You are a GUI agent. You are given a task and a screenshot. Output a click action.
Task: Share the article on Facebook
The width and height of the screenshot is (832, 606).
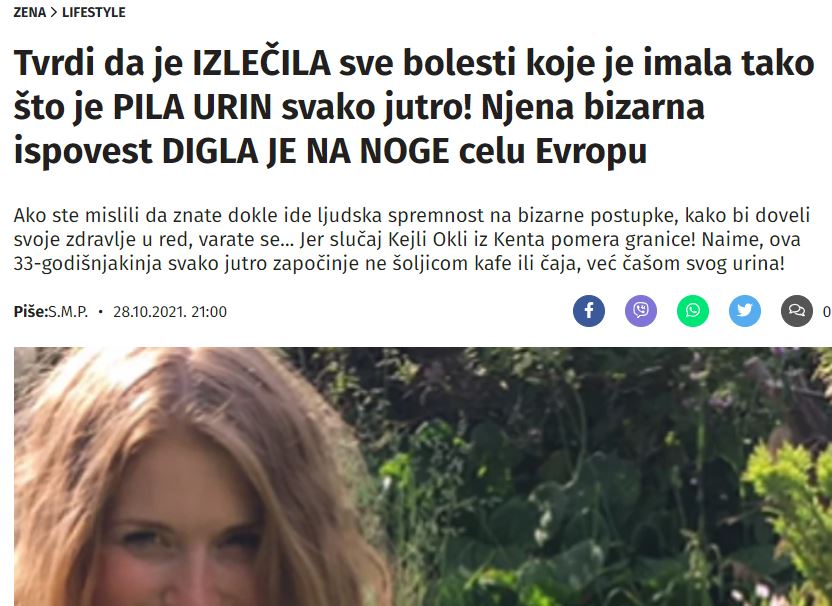[588, 310]
